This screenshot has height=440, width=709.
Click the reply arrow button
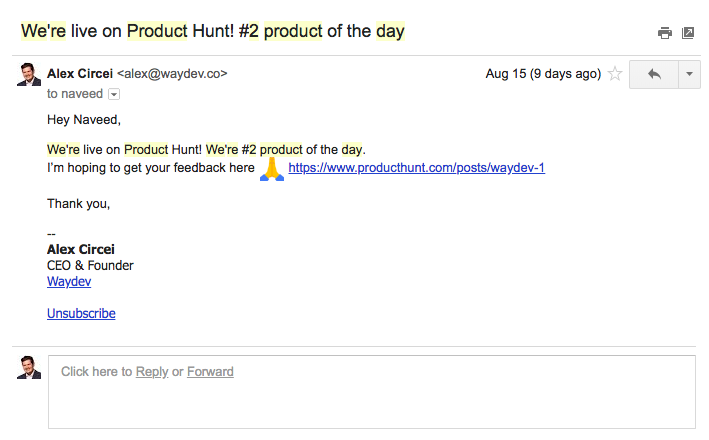(654, 74)
